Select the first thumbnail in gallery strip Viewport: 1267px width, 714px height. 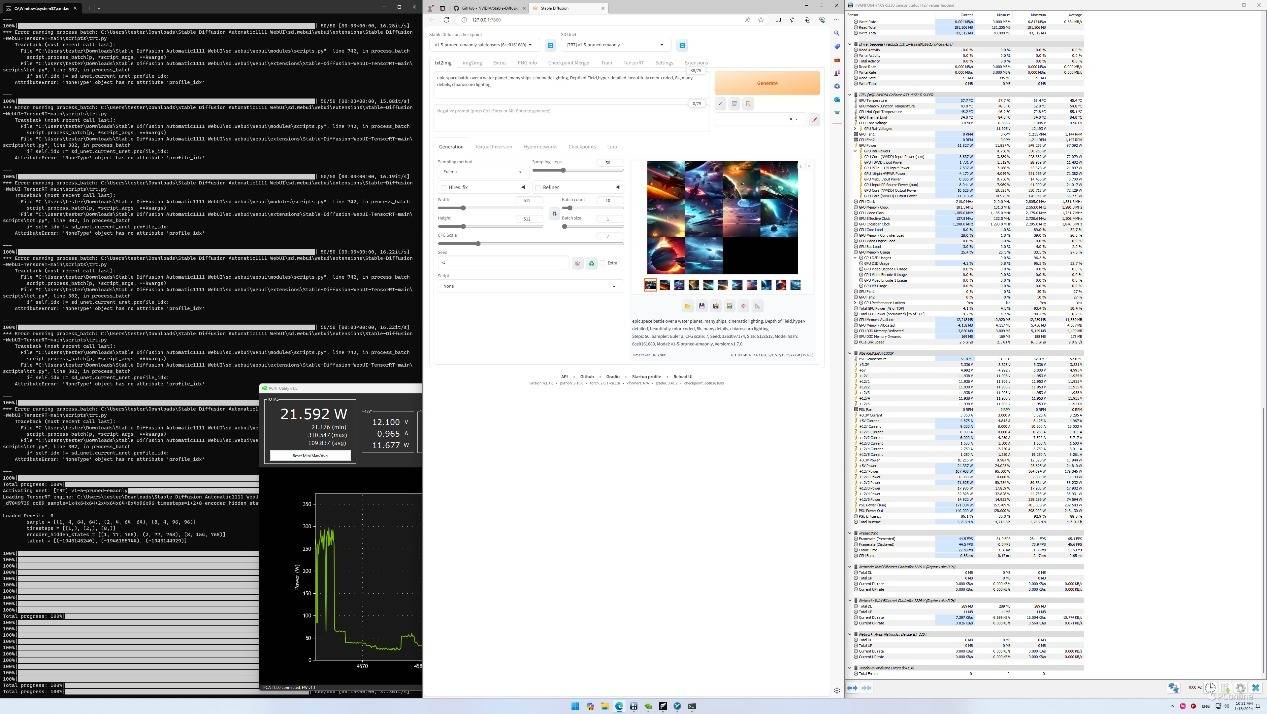coord(651,285)
